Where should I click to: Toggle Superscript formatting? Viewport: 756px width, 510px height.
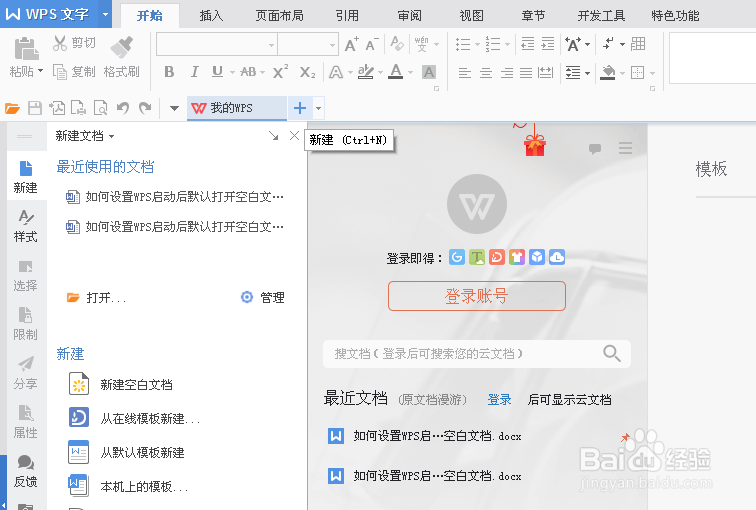[280, 72]
